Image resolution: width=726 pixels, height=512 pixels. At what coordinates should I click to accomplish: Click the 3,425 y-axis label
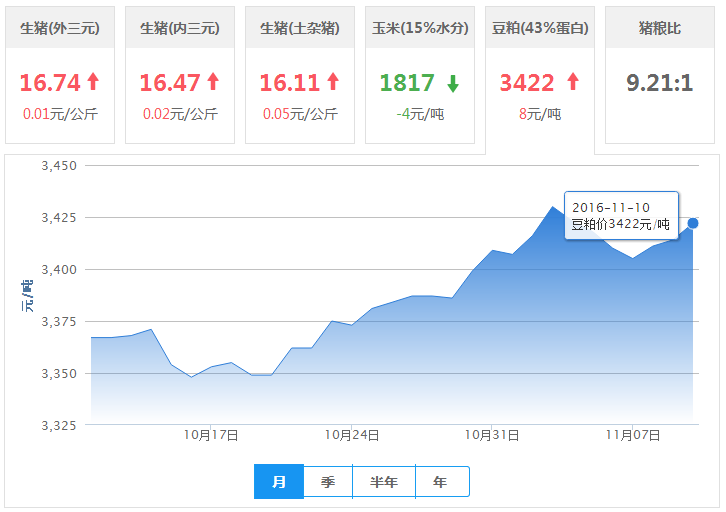click(x=59, y=218)
